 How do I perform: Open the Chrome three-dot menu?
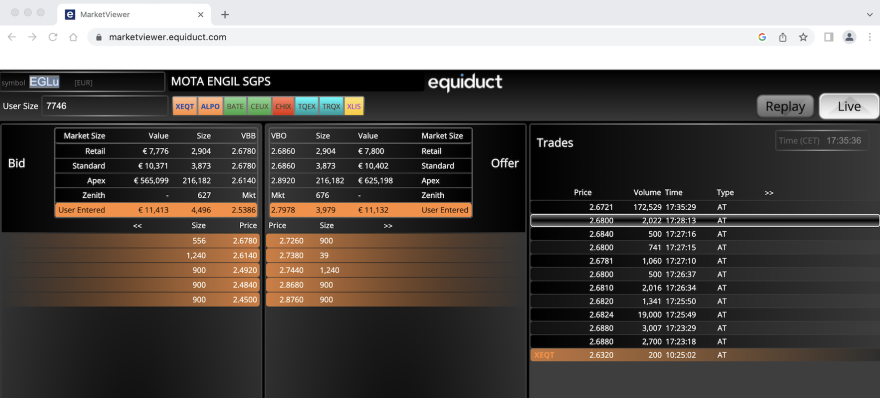click(x=869, y=37)
